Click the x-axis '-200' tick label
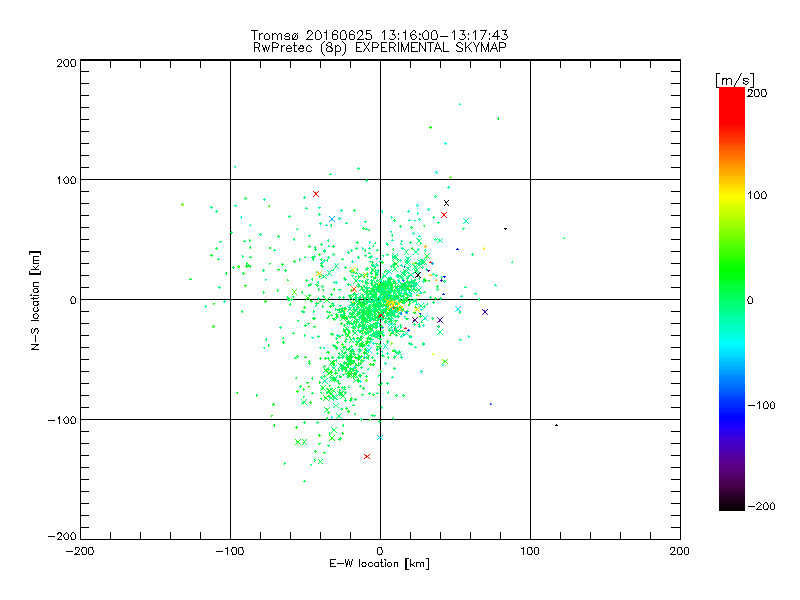 pyautogui.click(x=81, y=551)
